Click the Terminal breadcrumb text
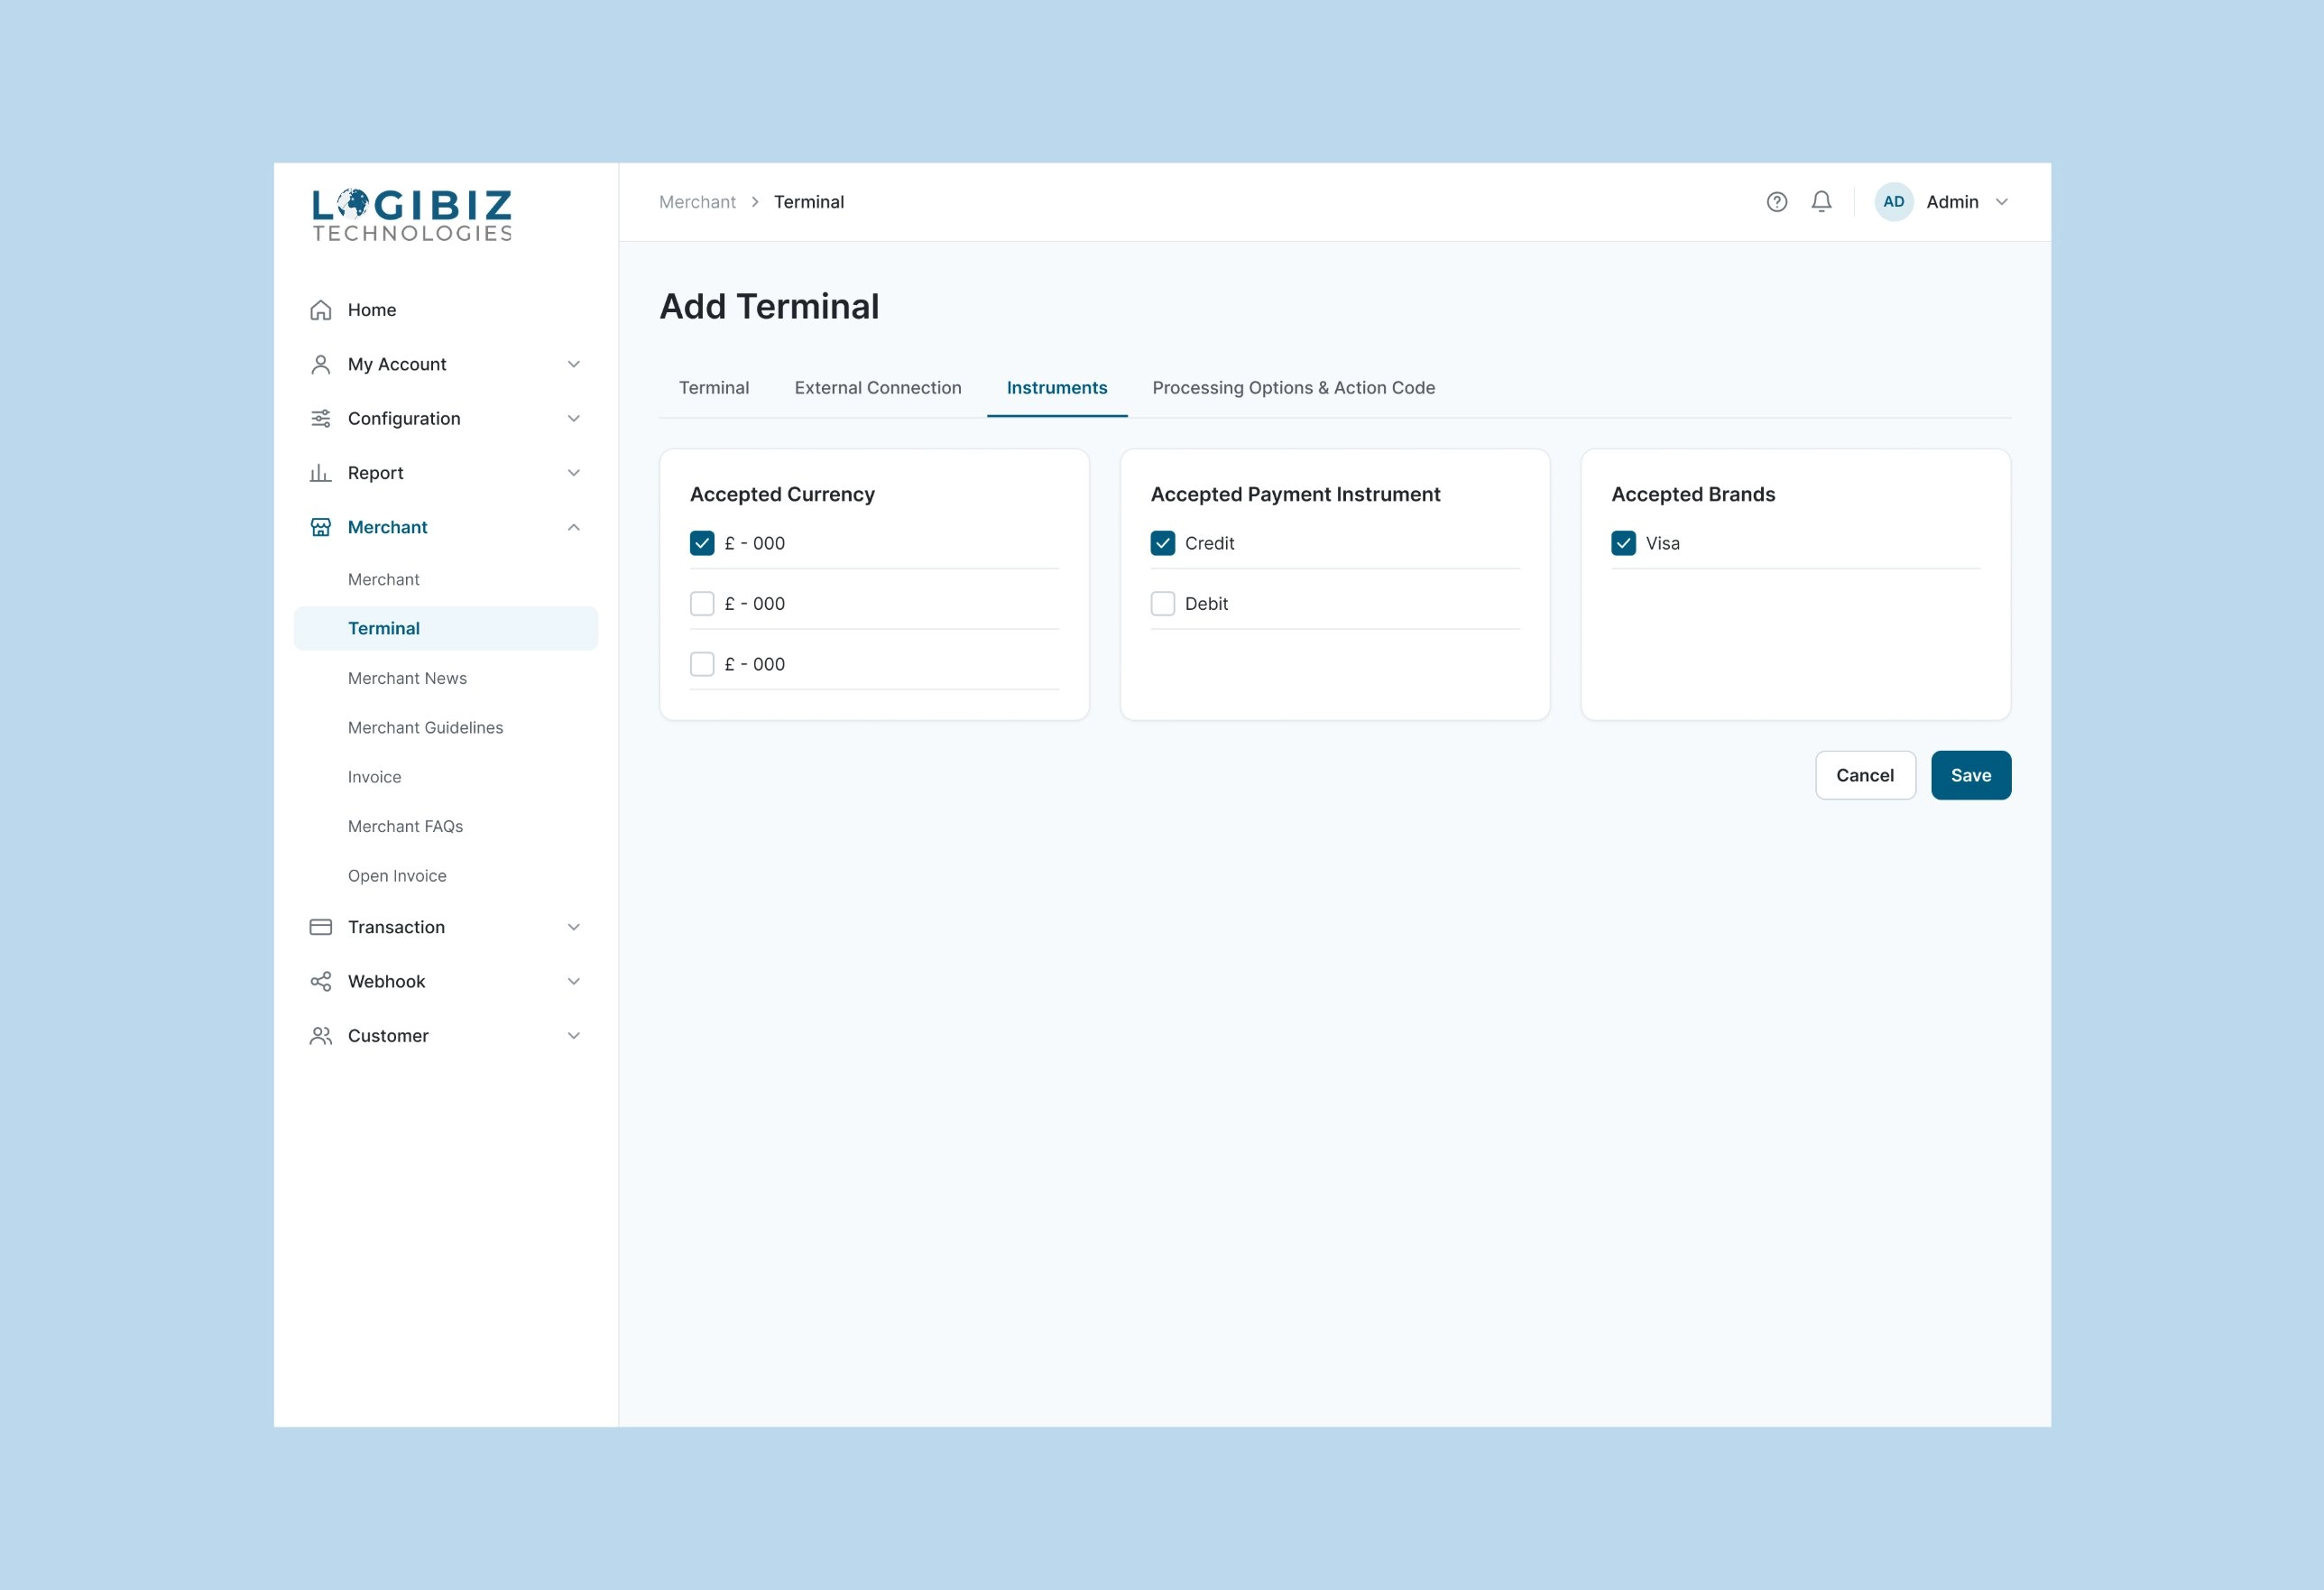Viewport: 2324px width, 1590px height. point(809,202)
